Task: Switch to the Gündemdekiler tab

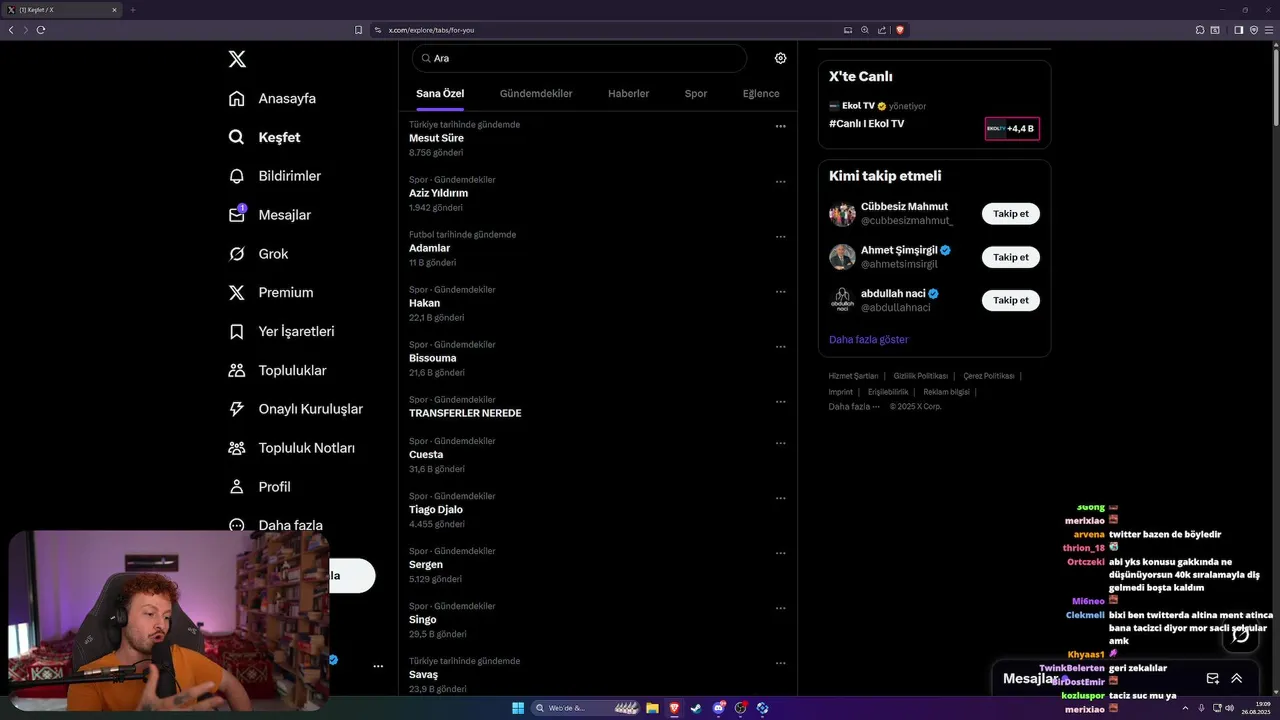Action: 536,93
